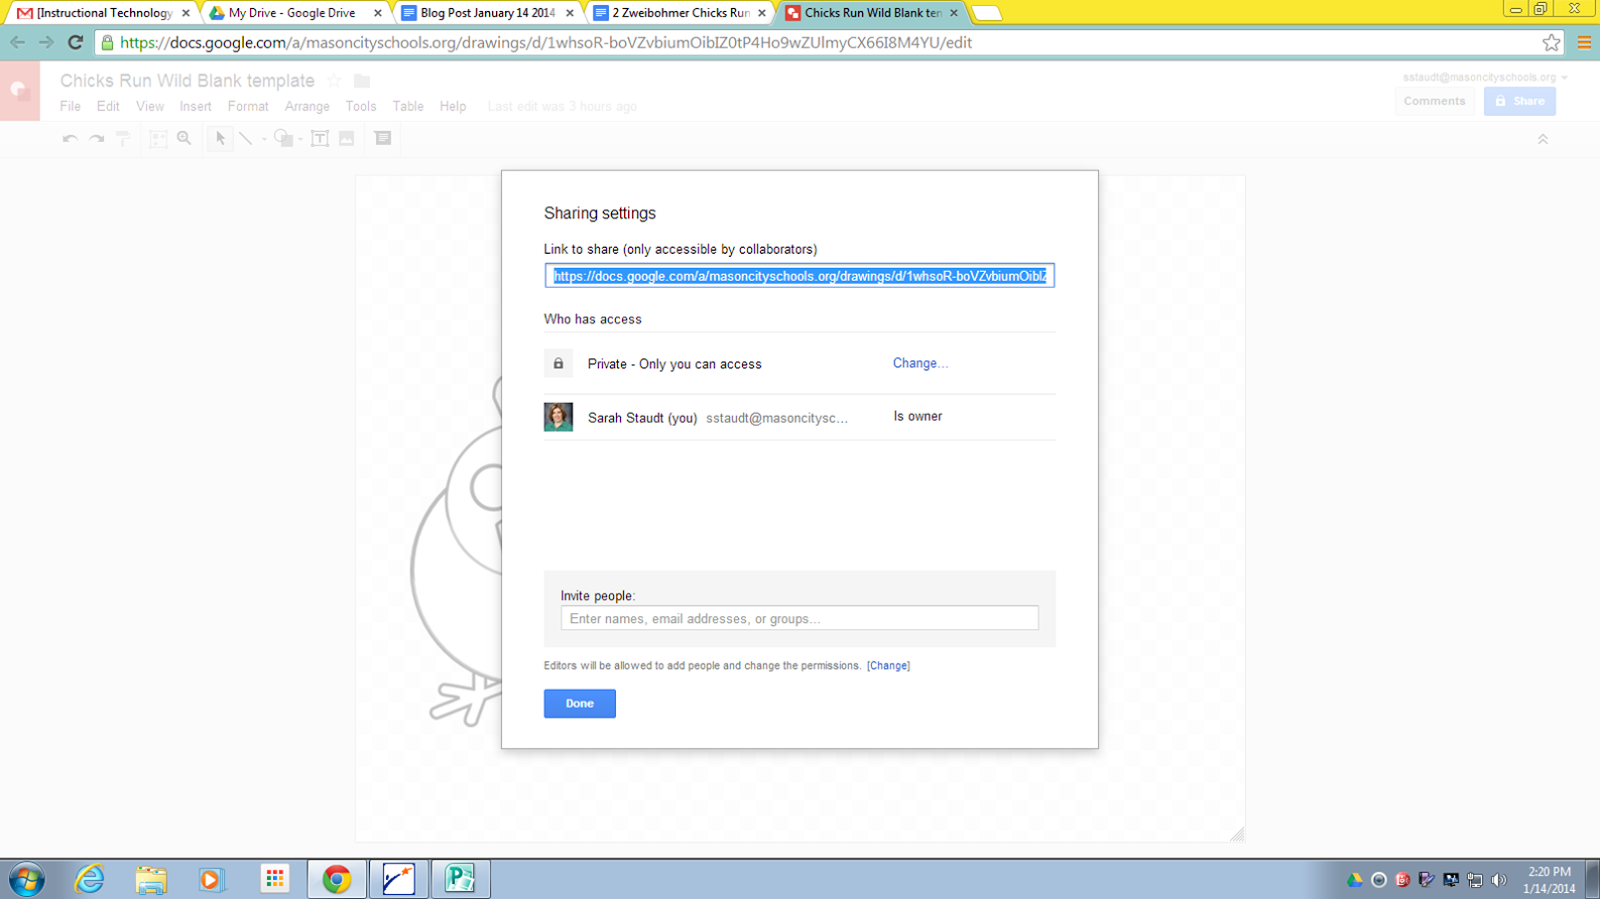Open a new Chrome tab
The image size is (1600, 899).
click(x=986, y=13)
